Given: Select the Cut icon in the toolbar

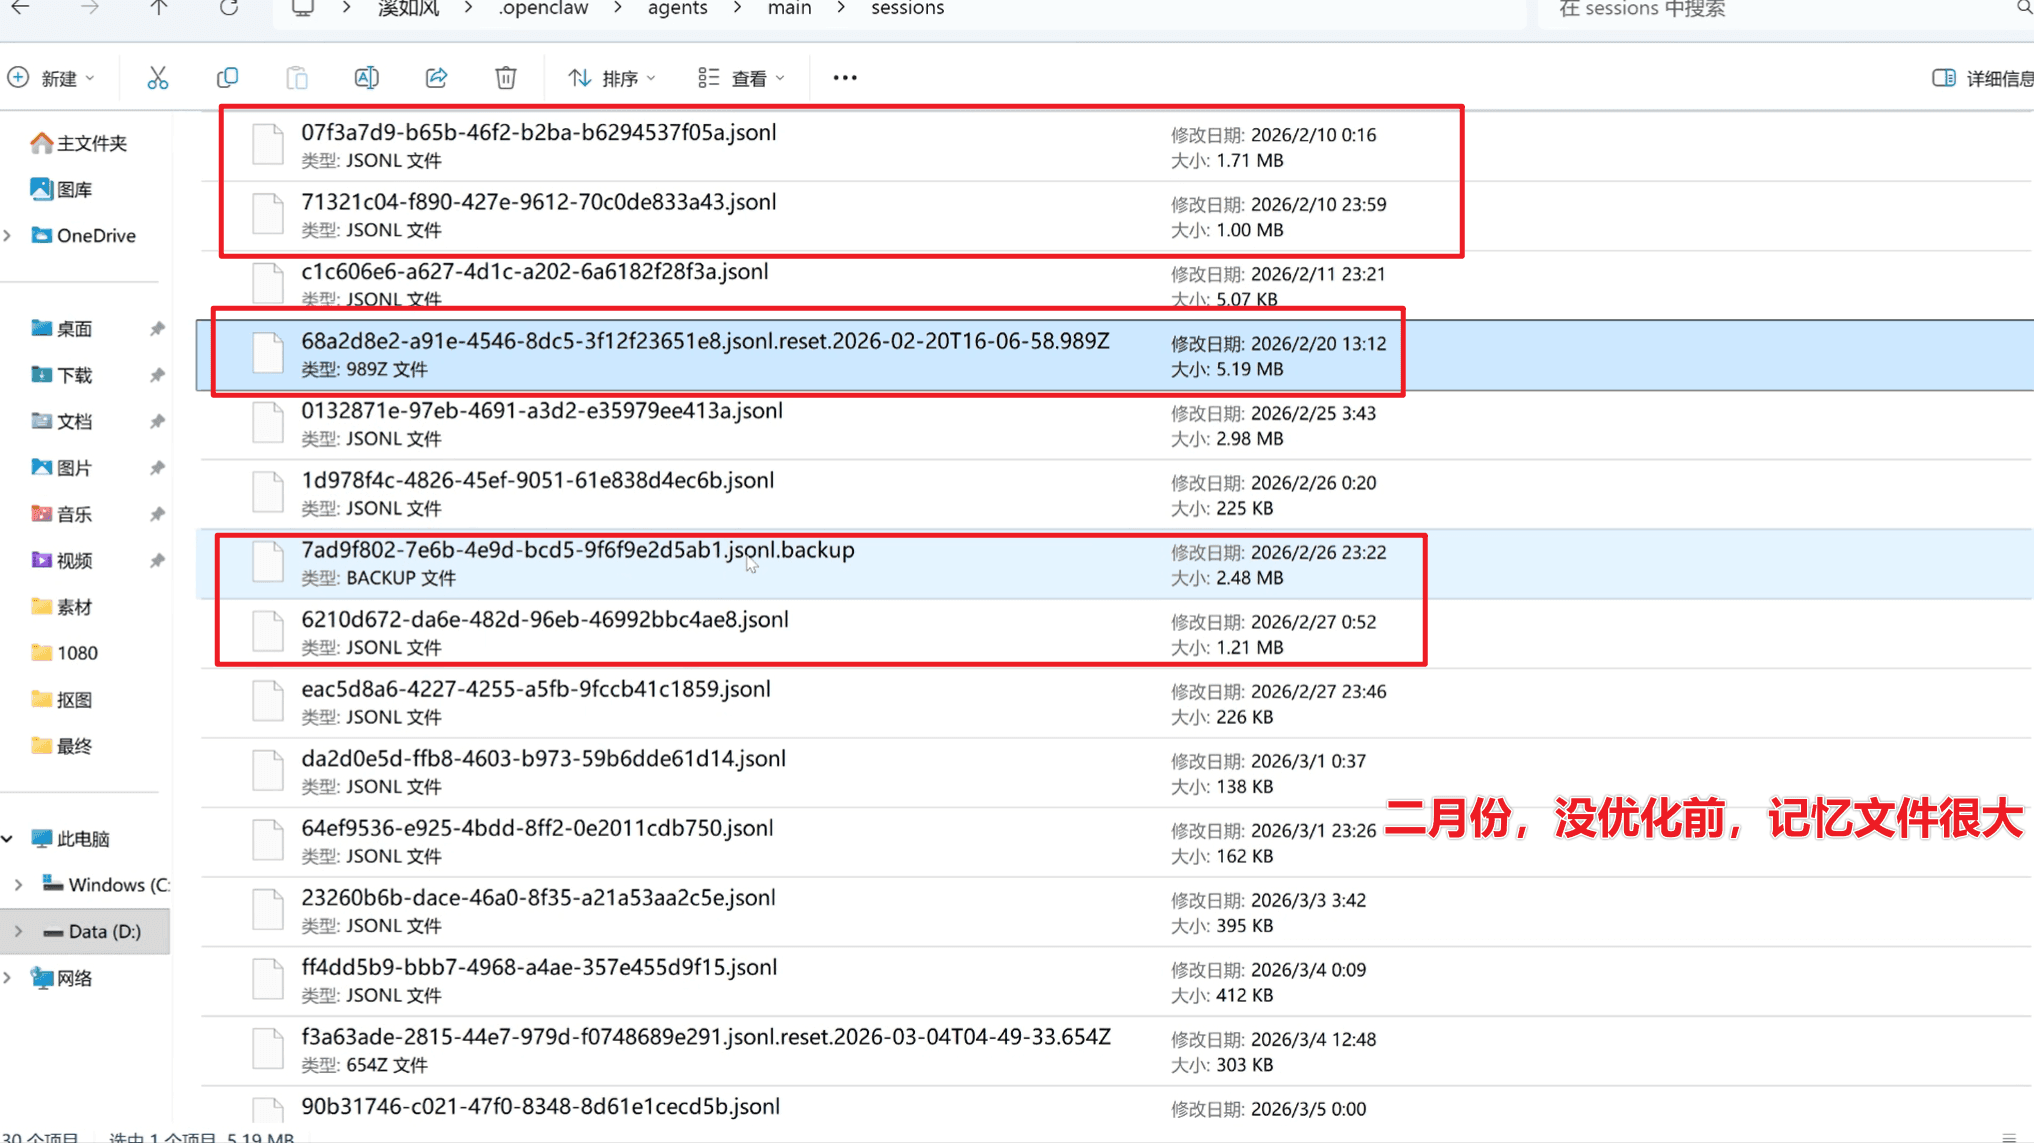Looking at the screenshot, I should coord(157,77).
